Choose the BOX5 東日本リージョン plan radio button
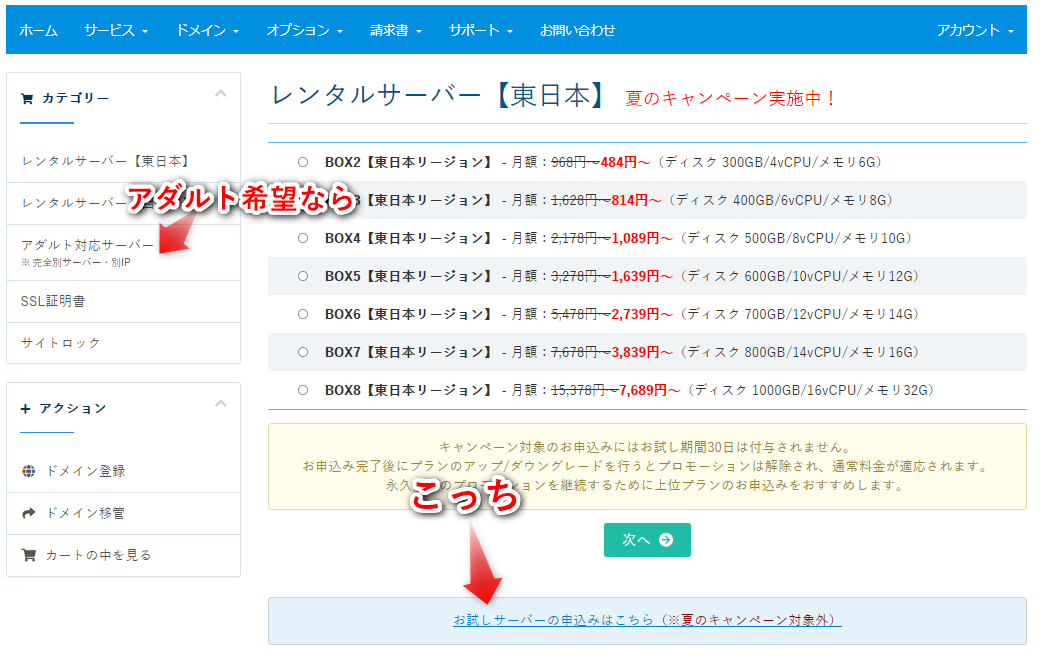The image size is (1040, 669). 302,276
